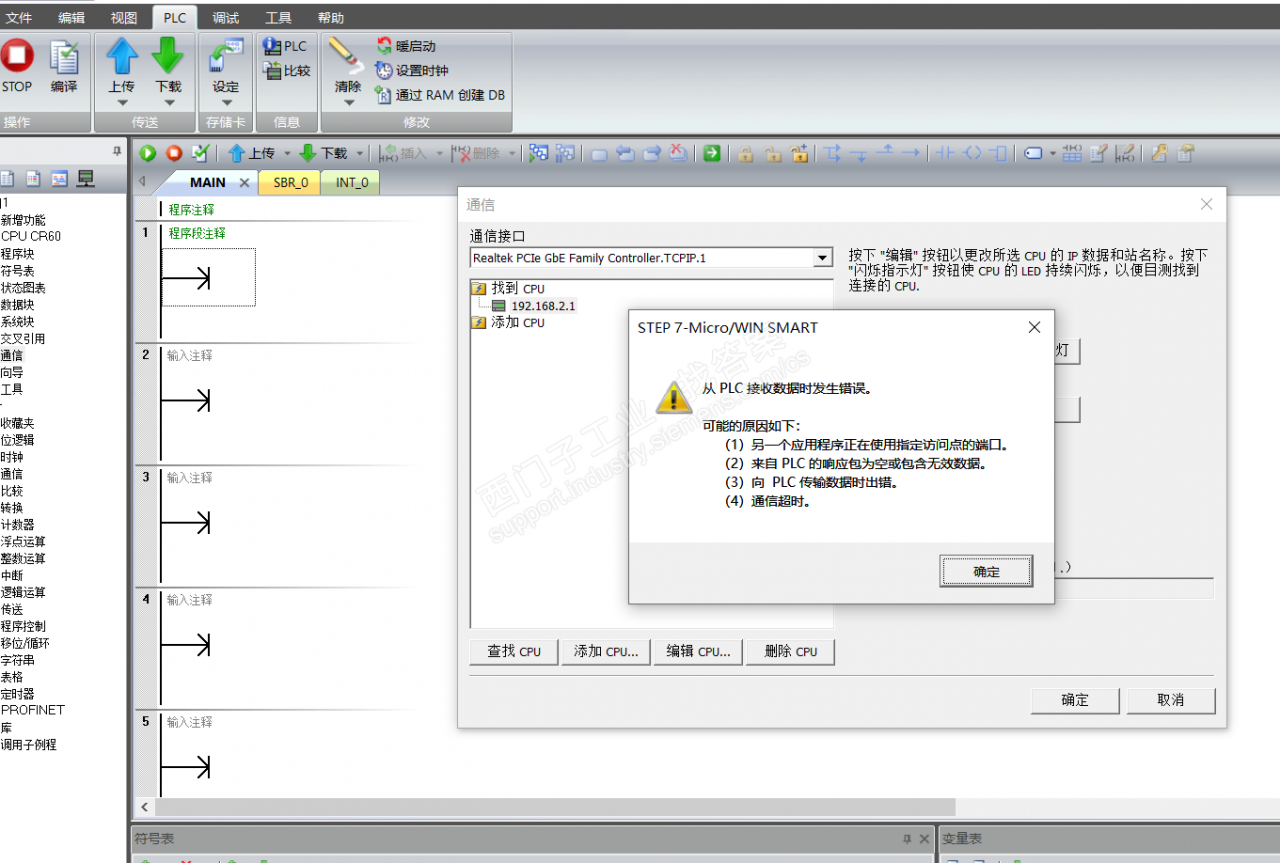Select 定时器 in instruction tree
The height and width of the screenshot is (863, 1280).
(x=17, y=693)
